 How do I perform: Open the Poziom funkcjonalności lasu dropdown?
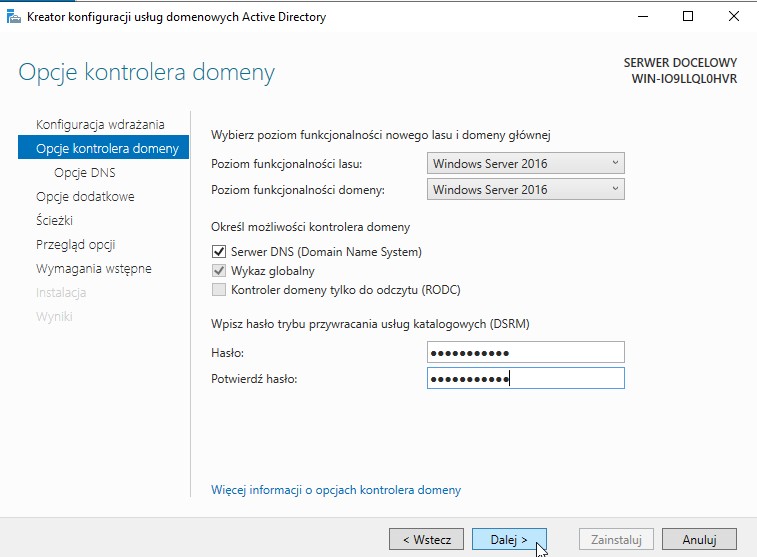pyautogui.click(x=525, y=164)
